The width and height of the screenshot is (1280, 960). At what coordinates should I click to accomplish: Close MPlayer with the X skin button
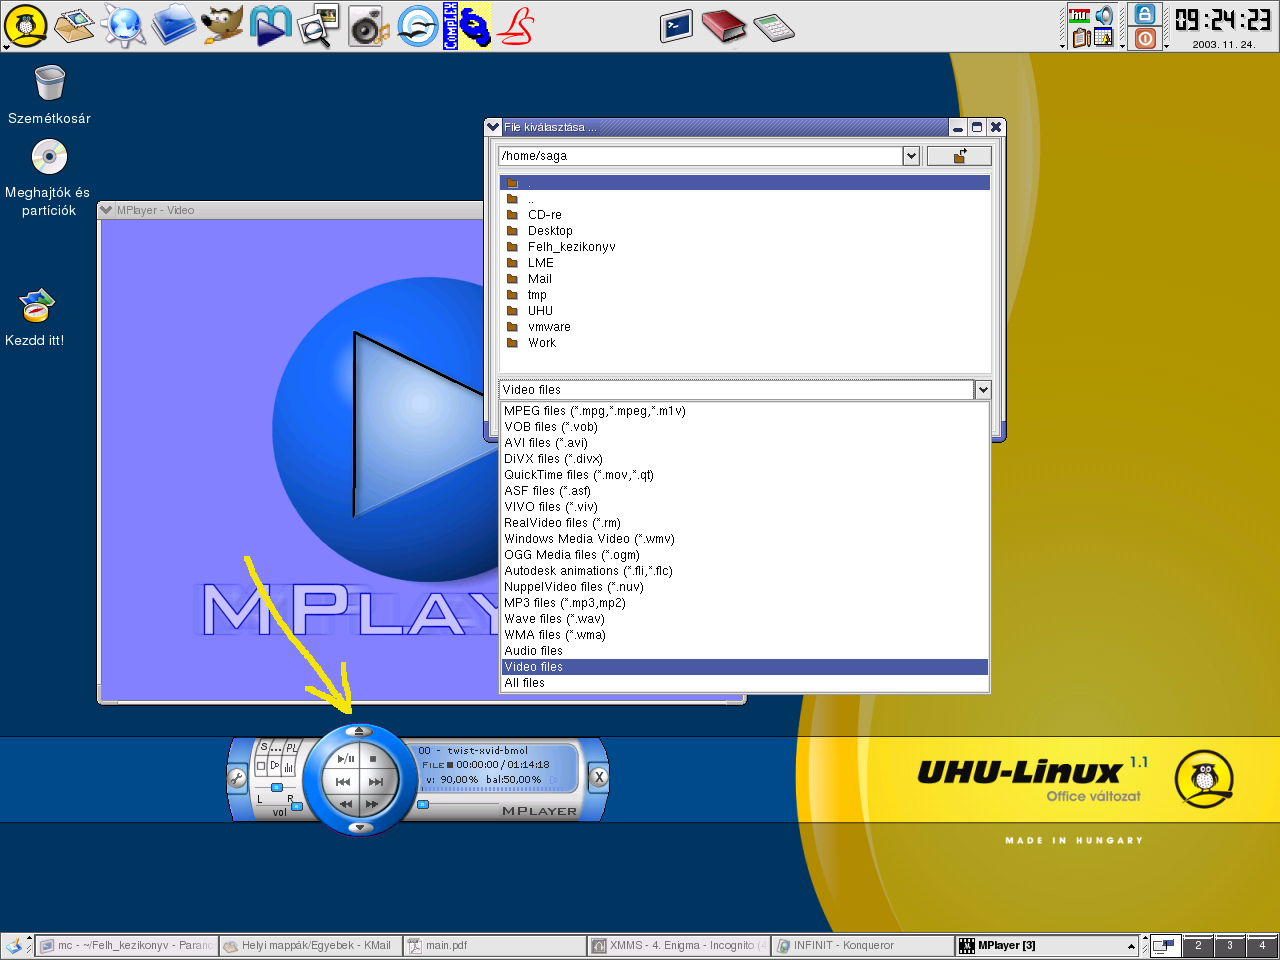click(599, 777)
